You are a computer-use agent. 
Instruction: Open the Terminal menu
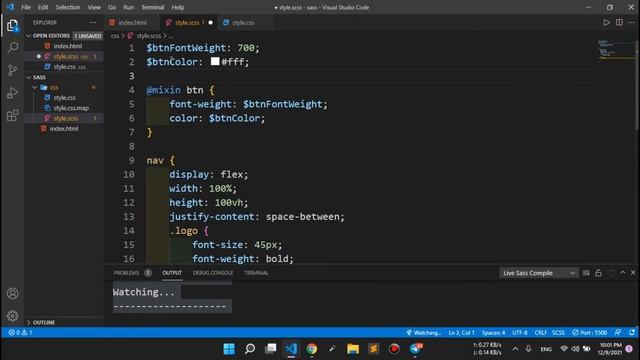coord(152,7)
